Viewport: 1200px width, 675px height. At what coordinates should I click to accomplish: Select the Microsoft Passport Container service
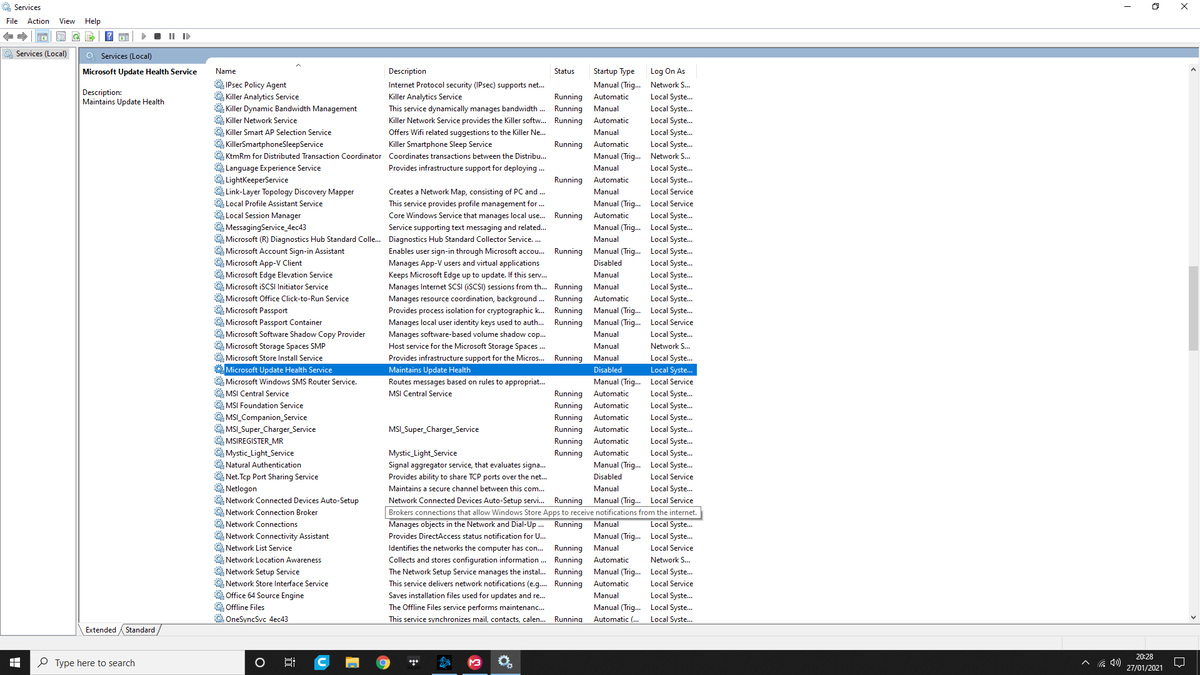(455, 323)
